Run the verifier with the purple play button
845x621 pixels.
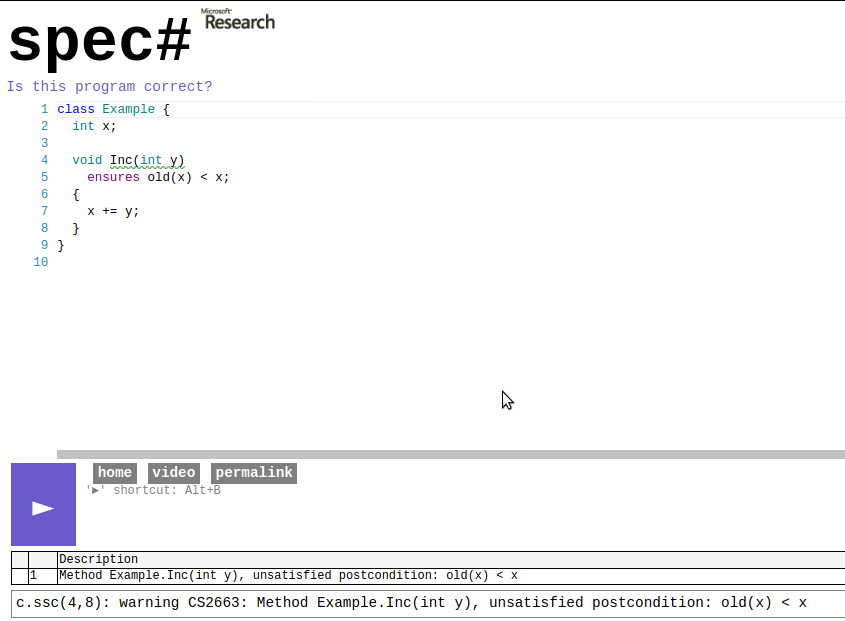point(43,504)
